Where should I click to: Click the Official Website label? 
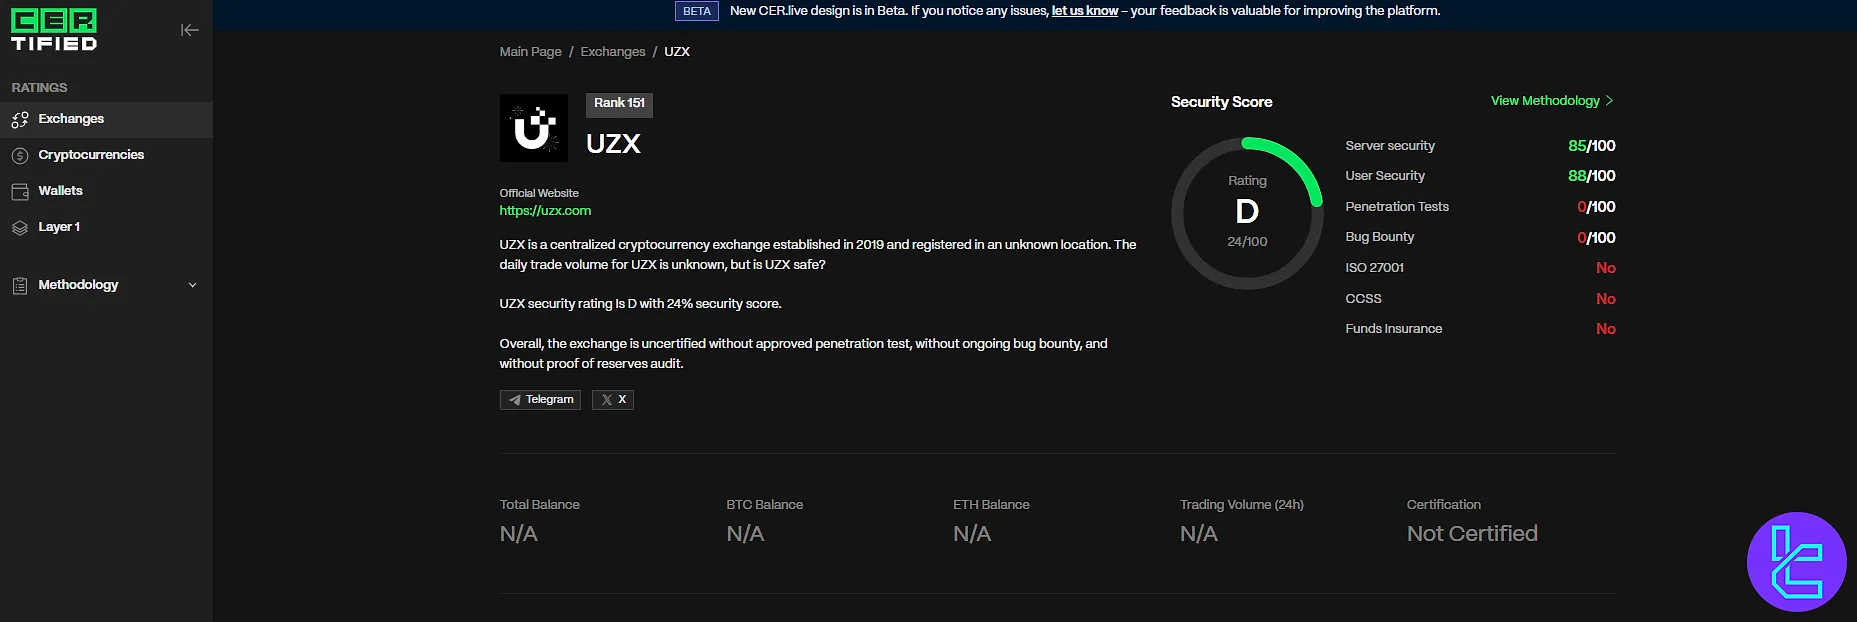pyautogui.click(x=539, y=193)
